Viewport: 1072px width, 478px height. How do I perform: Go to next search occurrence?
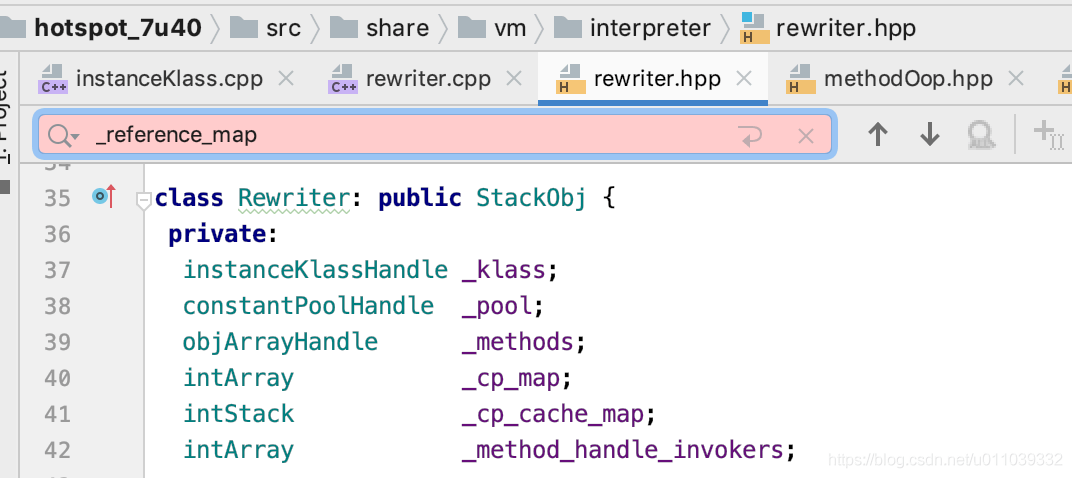point(930,135)
